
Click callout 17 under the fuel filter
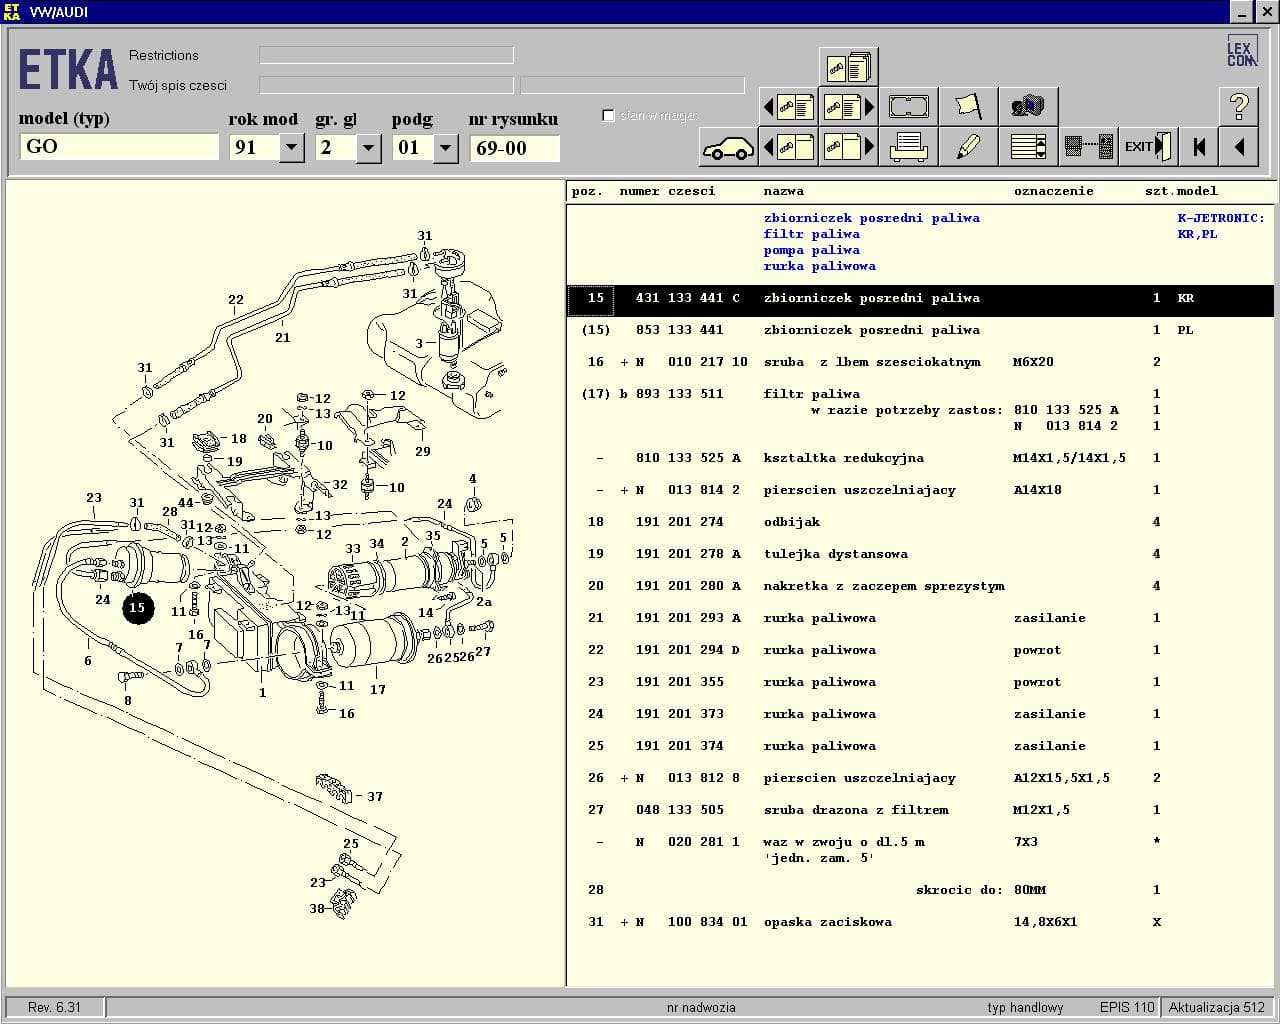[377, 689]
